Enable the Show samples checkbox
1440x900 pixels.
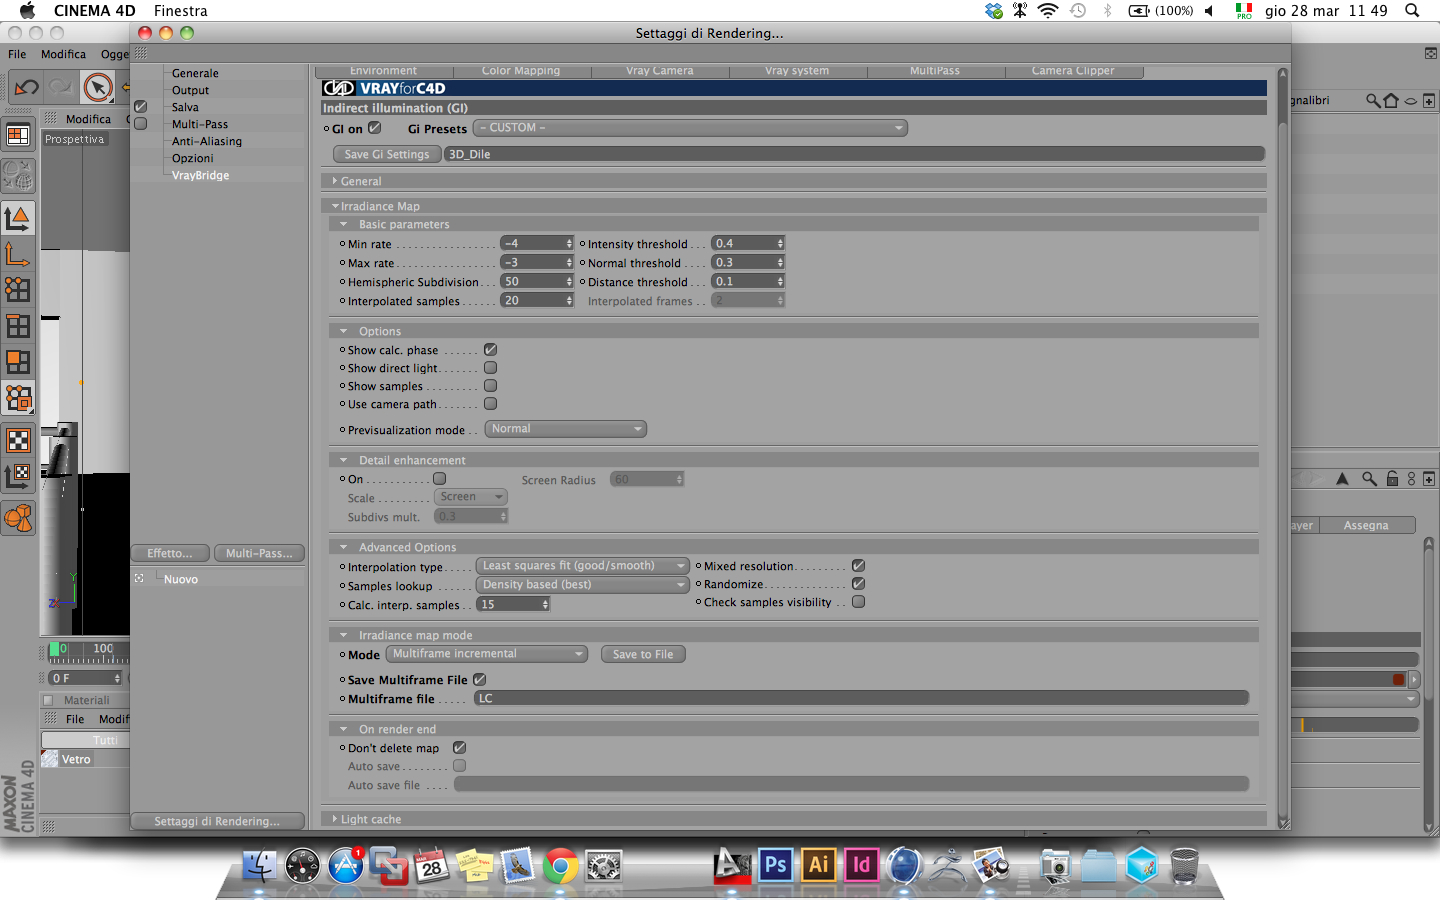[x=490, y=386]
